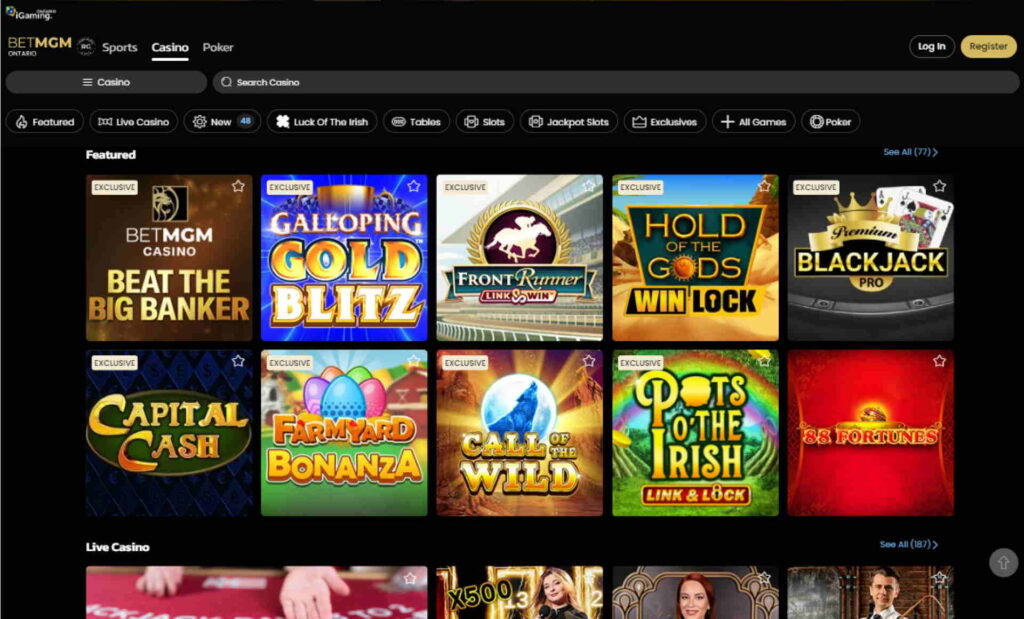Open the Poker category chip
Viewport: 1024px width, 619px height.
pos(831,121)
